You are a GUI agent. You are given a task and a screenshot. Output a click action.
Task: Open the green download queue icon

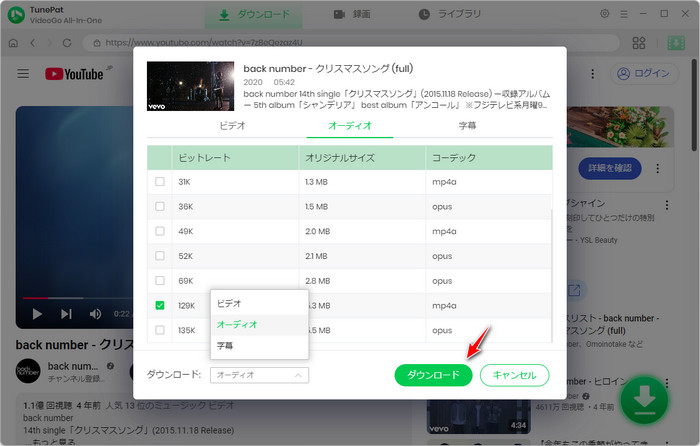pos(676,43)
